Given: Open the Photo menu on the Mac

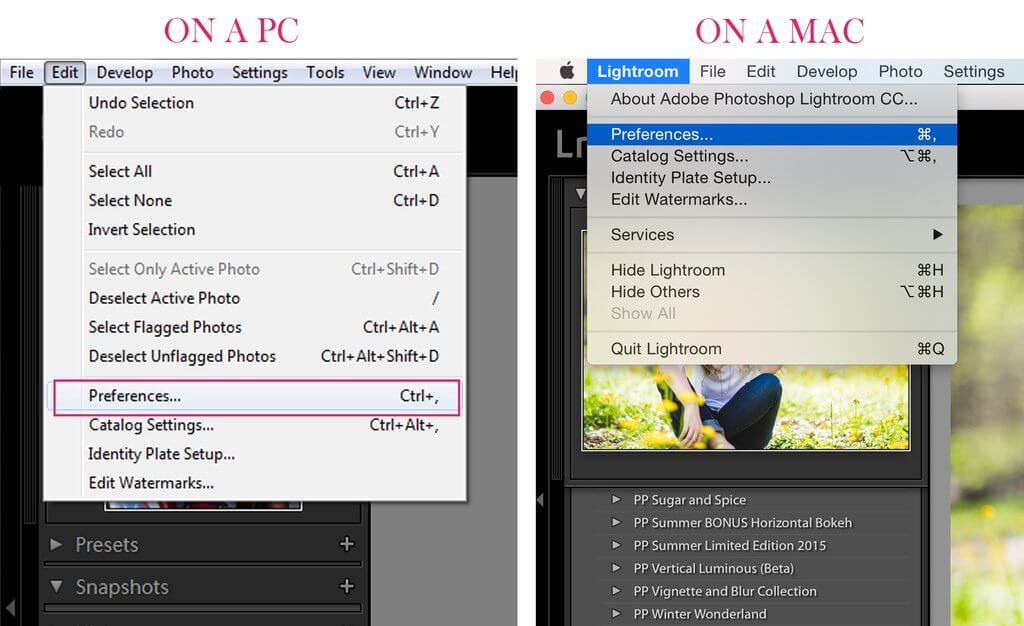Looking at the screenshot, I should pyautogui.click(x=900, y=71).
